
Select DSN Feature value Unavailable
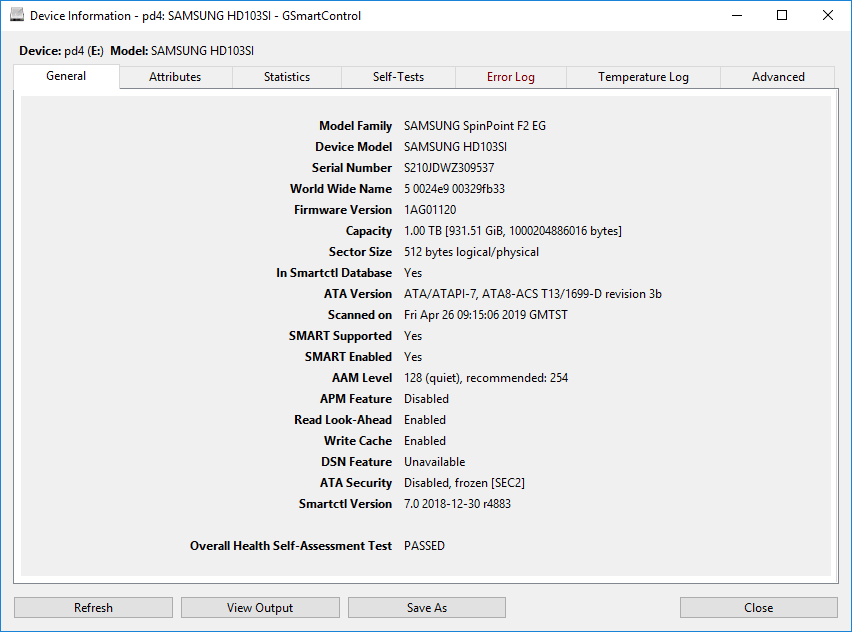[x=434, y=462]
